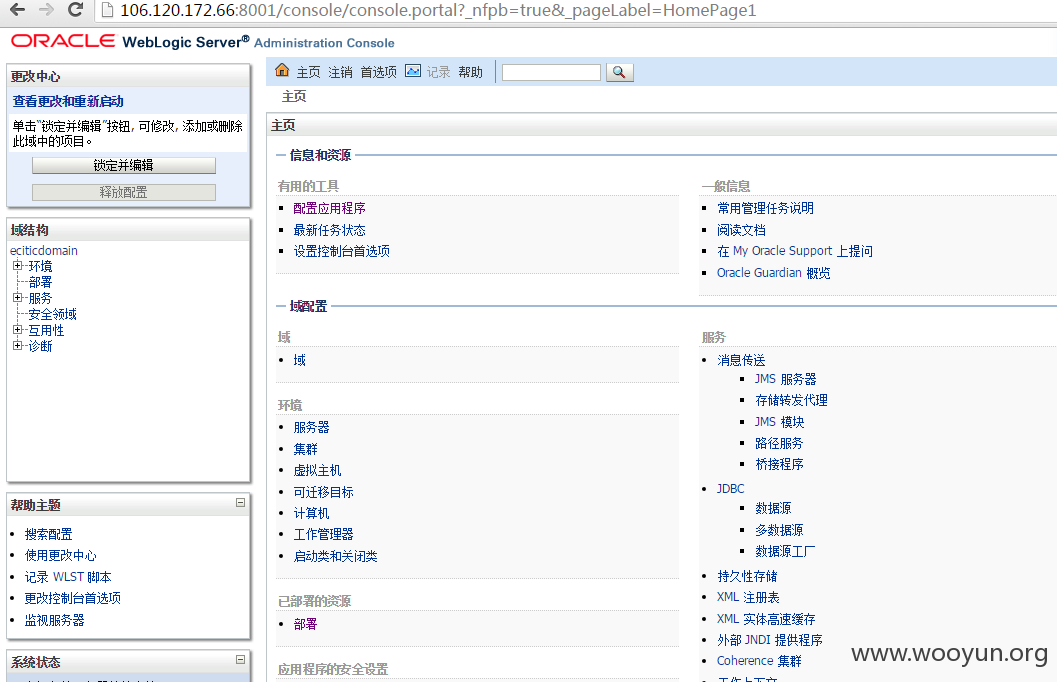Click the magnifier search button
1057x682 pixels.
point(620,72)
